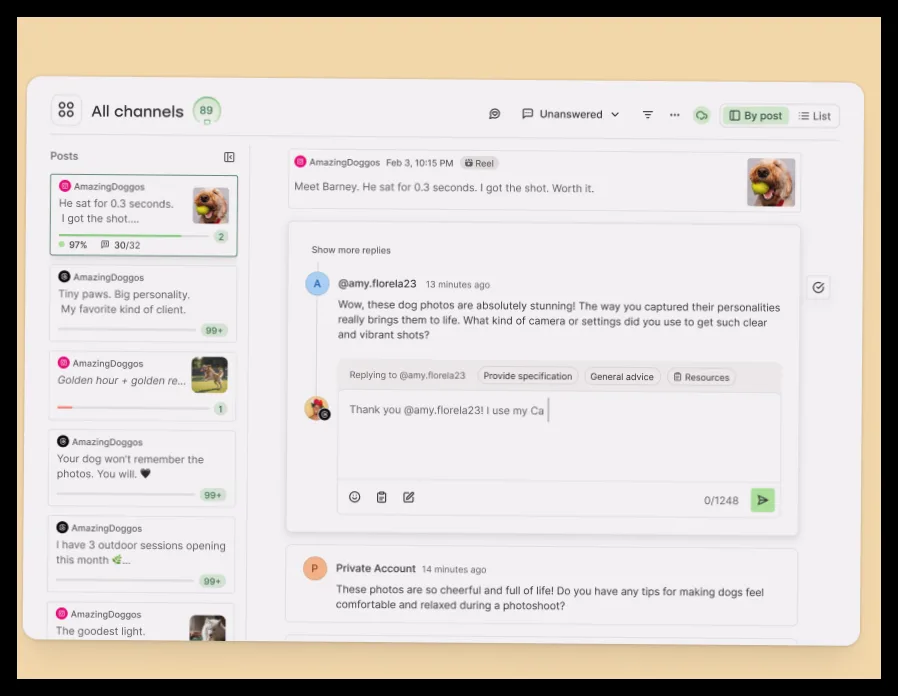
Task: Select the 'Tiny paws. Big personality.' post
Action: (143, 304)
